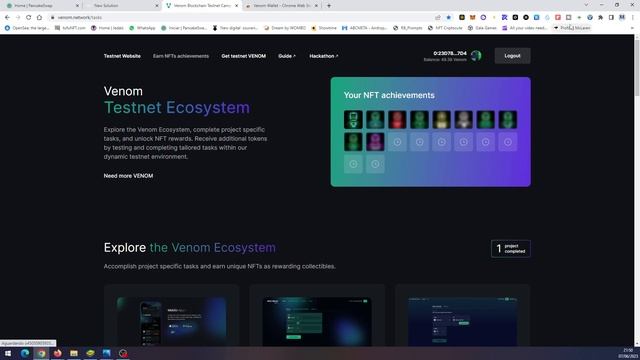Open the WhatsApp bookmark

click(142, 28)
